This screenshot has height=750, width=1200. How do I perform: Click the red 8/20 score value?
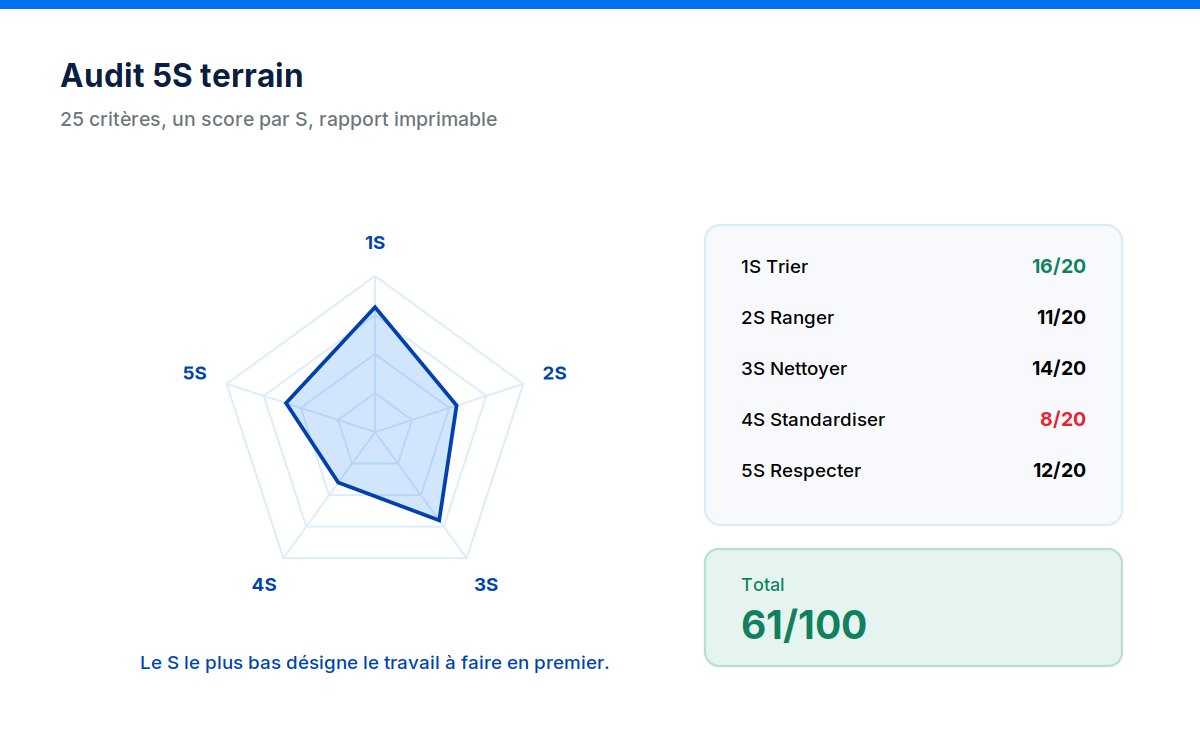pos(1063,420)
